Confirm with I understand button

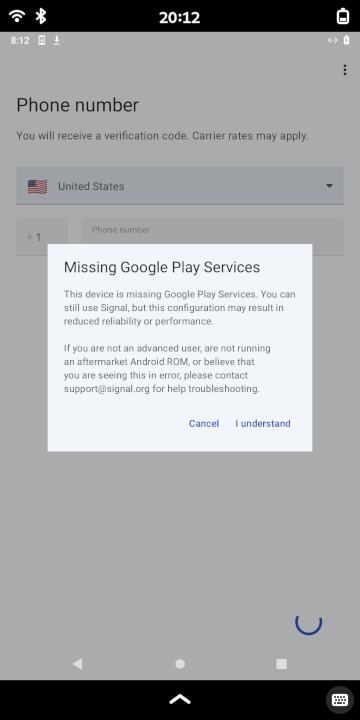tap(263, 423)
